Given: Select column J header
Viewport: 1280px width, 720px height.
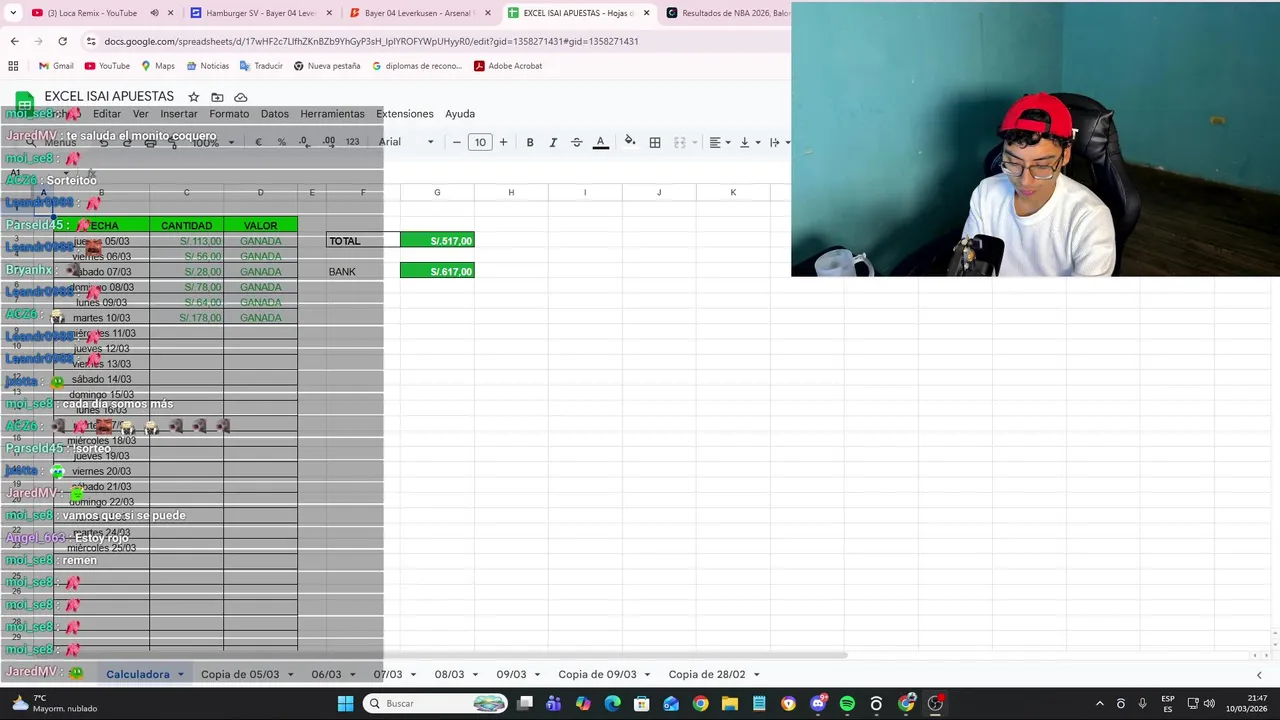Looking at the screenshot, I should coord(659,192).
